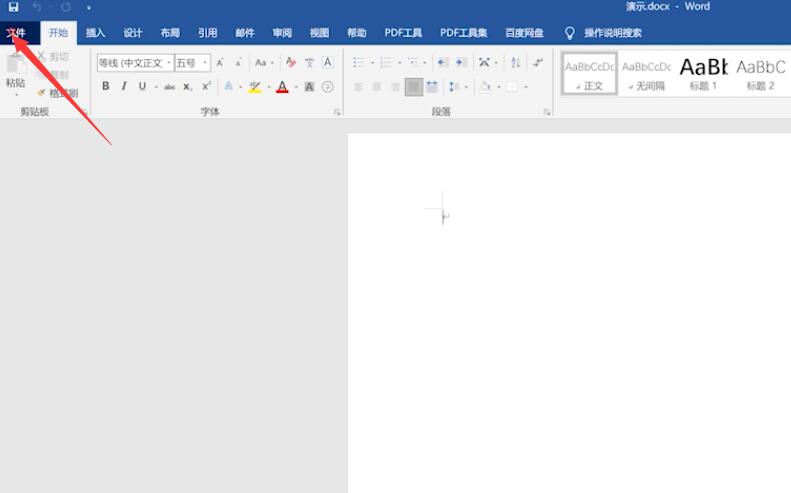Click the distributed alignment icon
The image size is (791, 493).
[x=432, y=87]
